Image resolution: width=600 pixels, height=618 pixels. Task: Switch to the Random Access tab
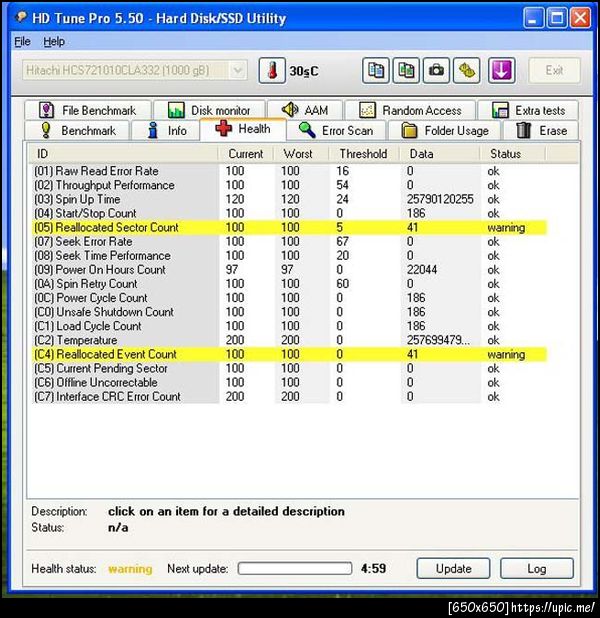pyautogui.click(x=410, y=110)
